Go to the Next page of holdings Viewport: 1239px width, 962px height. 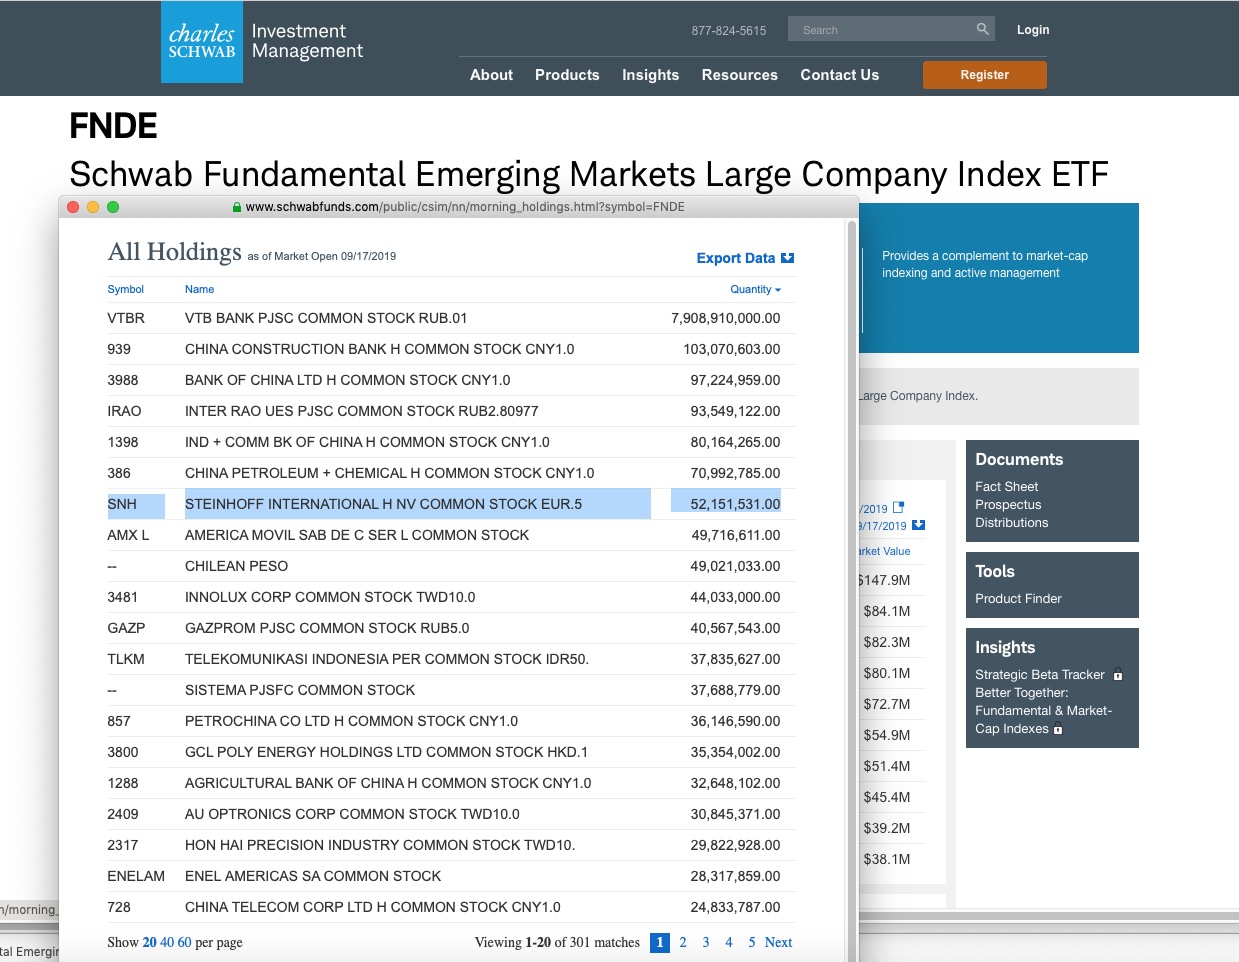(x=778, y=942)
